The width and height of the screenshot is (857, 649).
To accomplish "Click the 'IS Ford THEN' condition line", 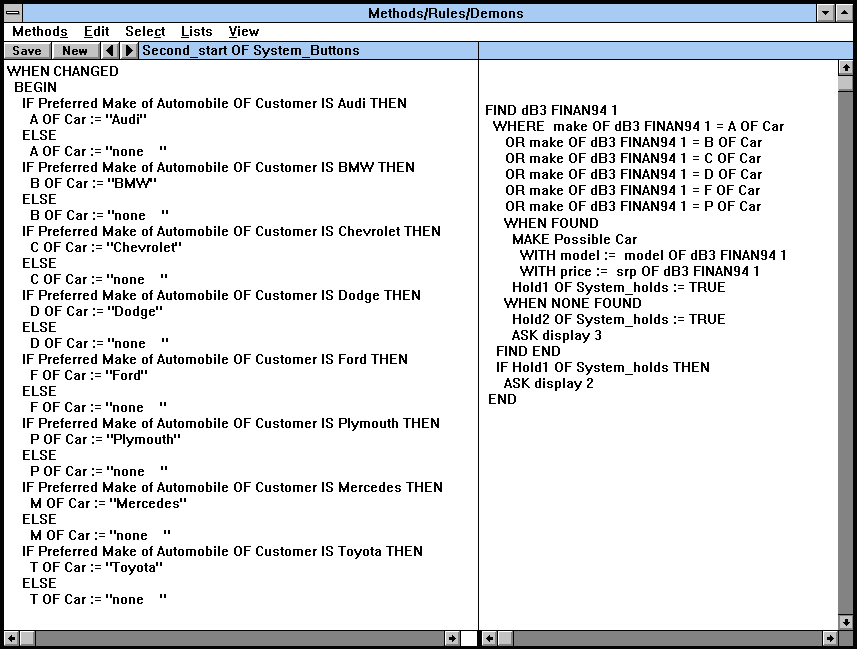I will [215, 359].
